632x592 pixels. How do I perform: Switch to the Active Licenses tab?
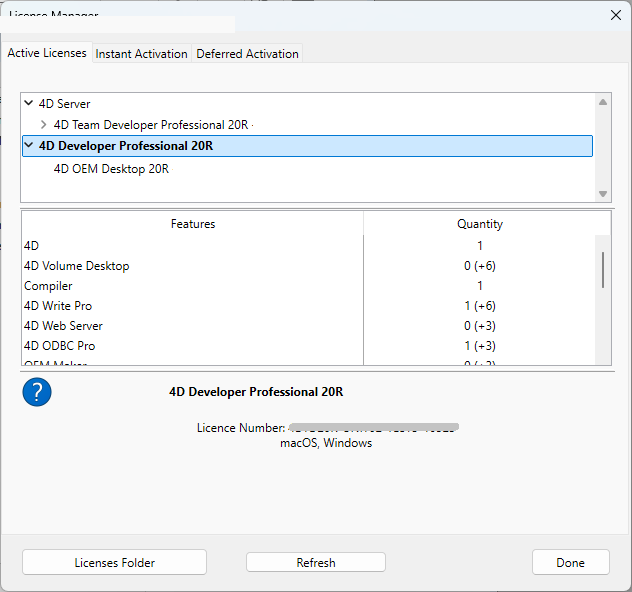[47, 53]
